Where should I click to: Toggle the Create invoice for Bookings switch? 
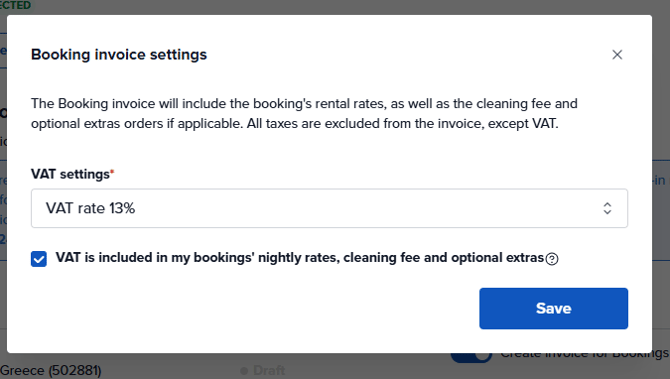point(471,357)
